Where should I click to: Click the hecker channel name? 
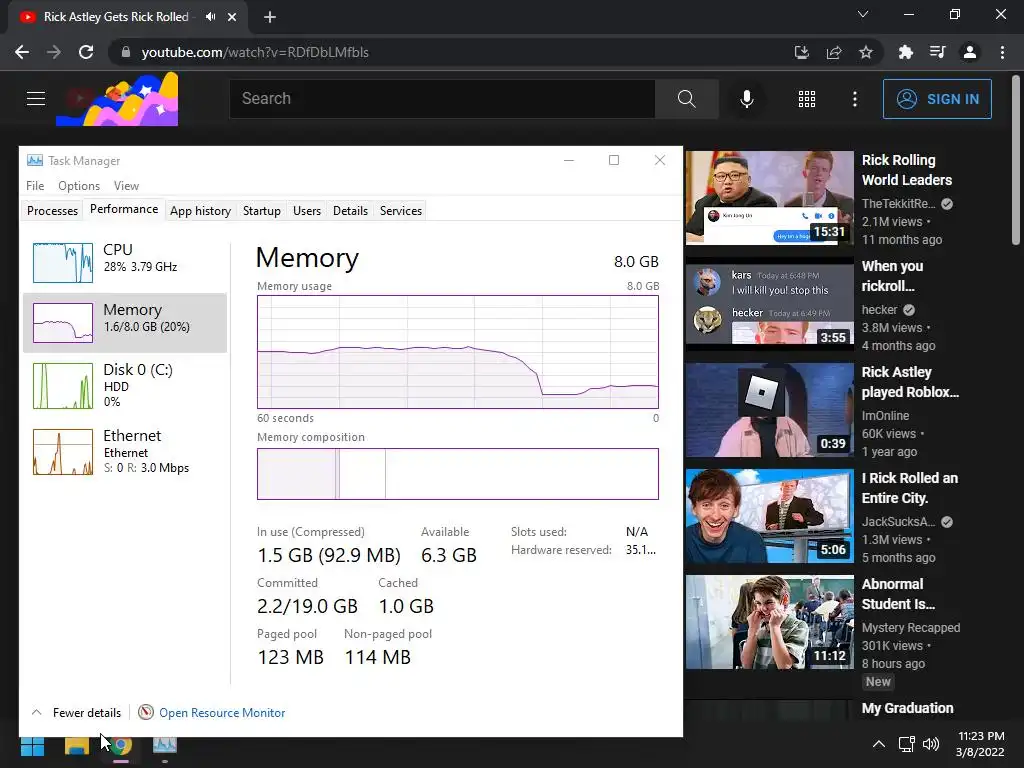click(880, 310)
